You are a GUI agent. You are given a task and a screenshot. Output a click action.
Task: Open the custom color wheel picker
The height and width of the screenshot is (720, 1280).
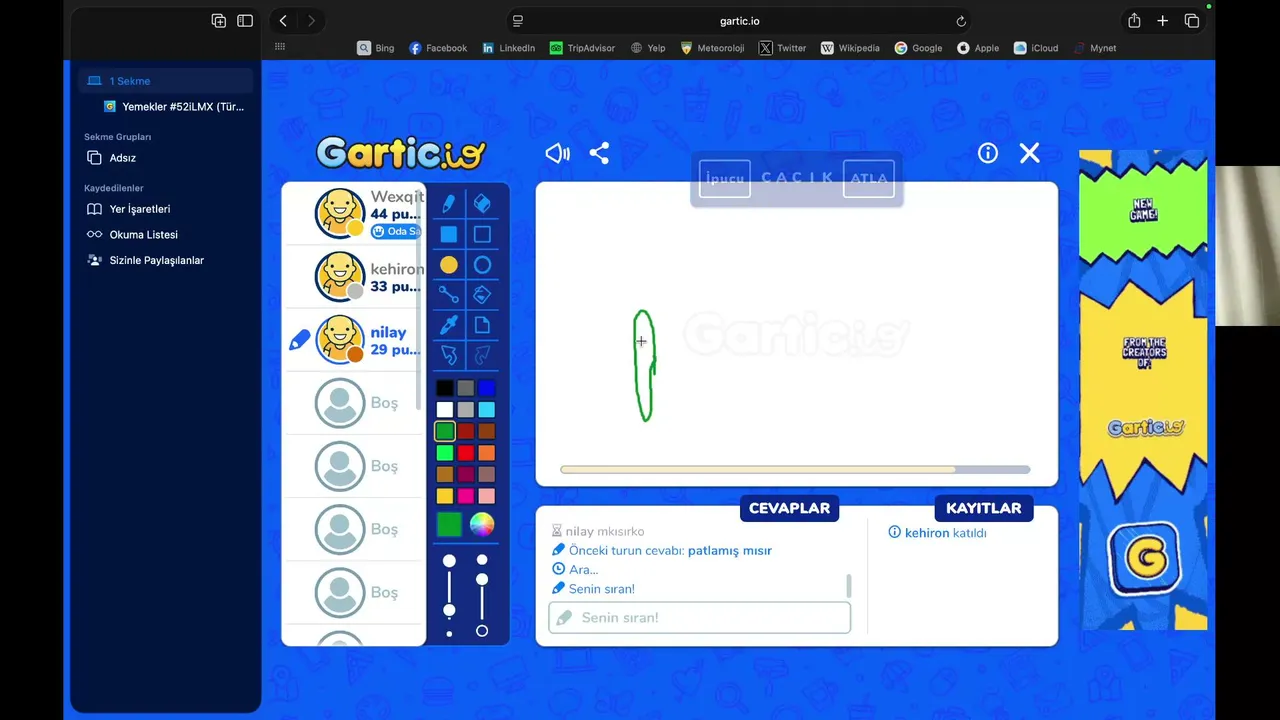point(482,524)
